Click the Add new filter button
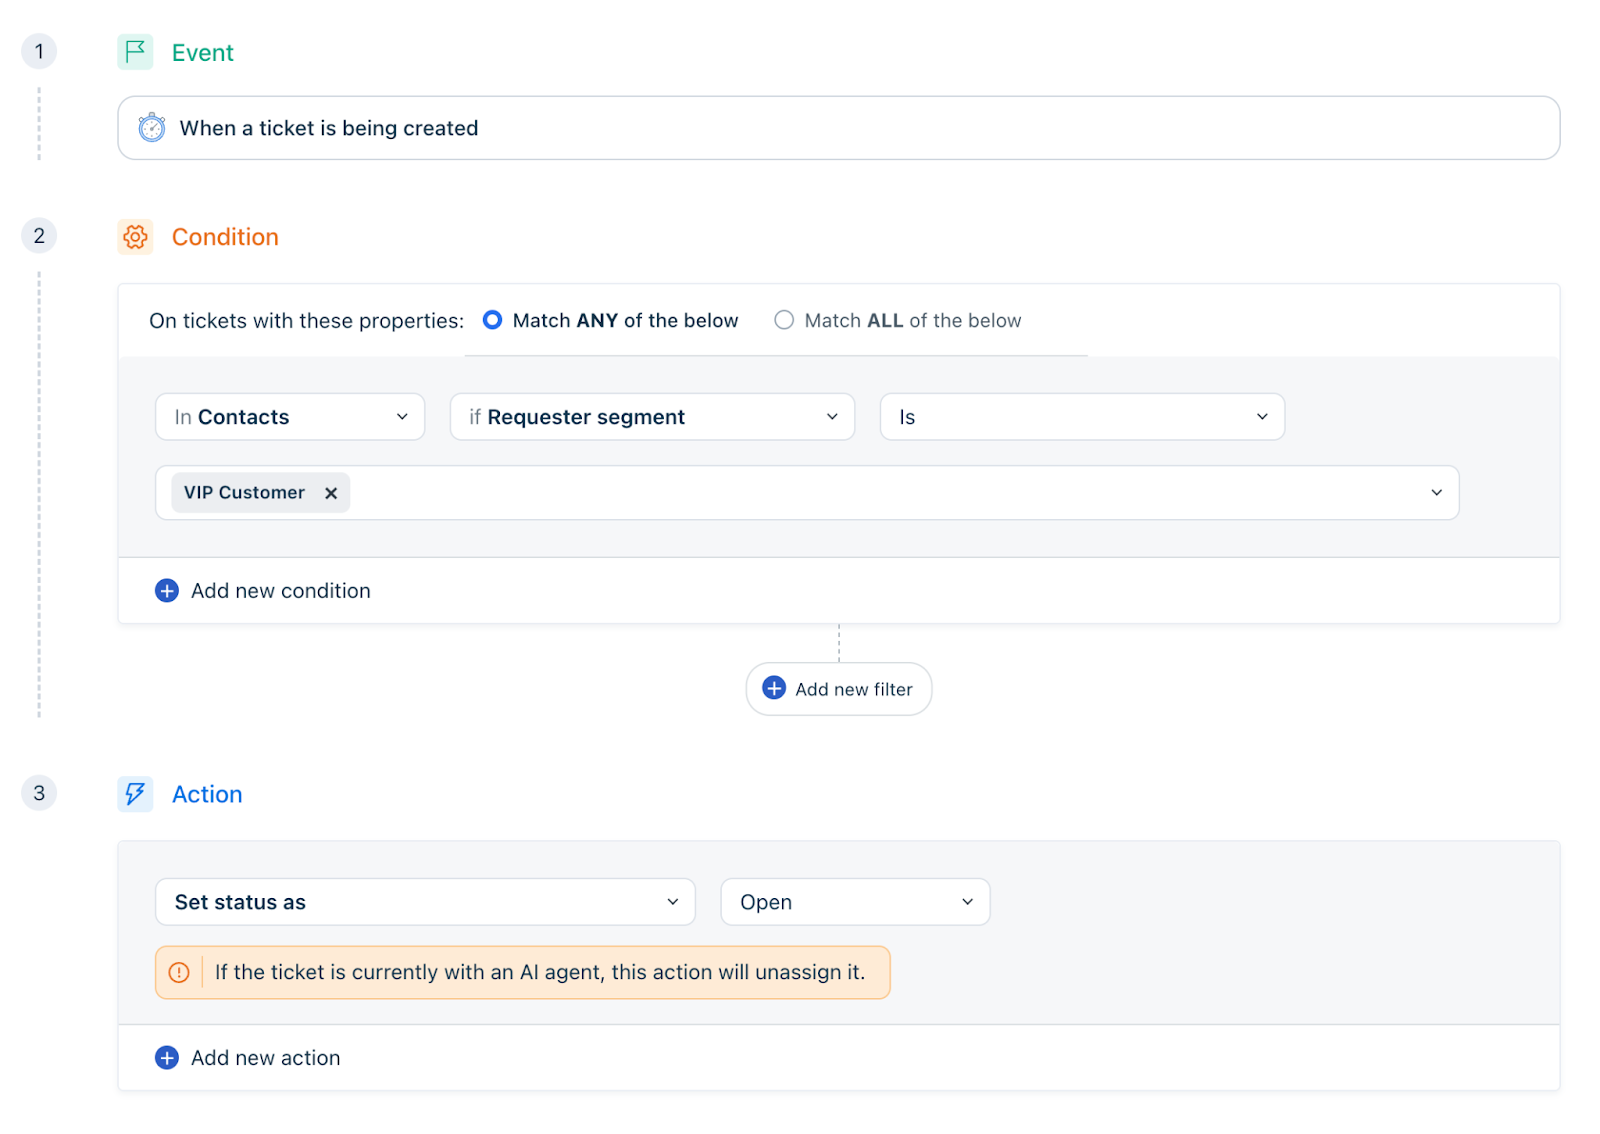 (839, 689)
